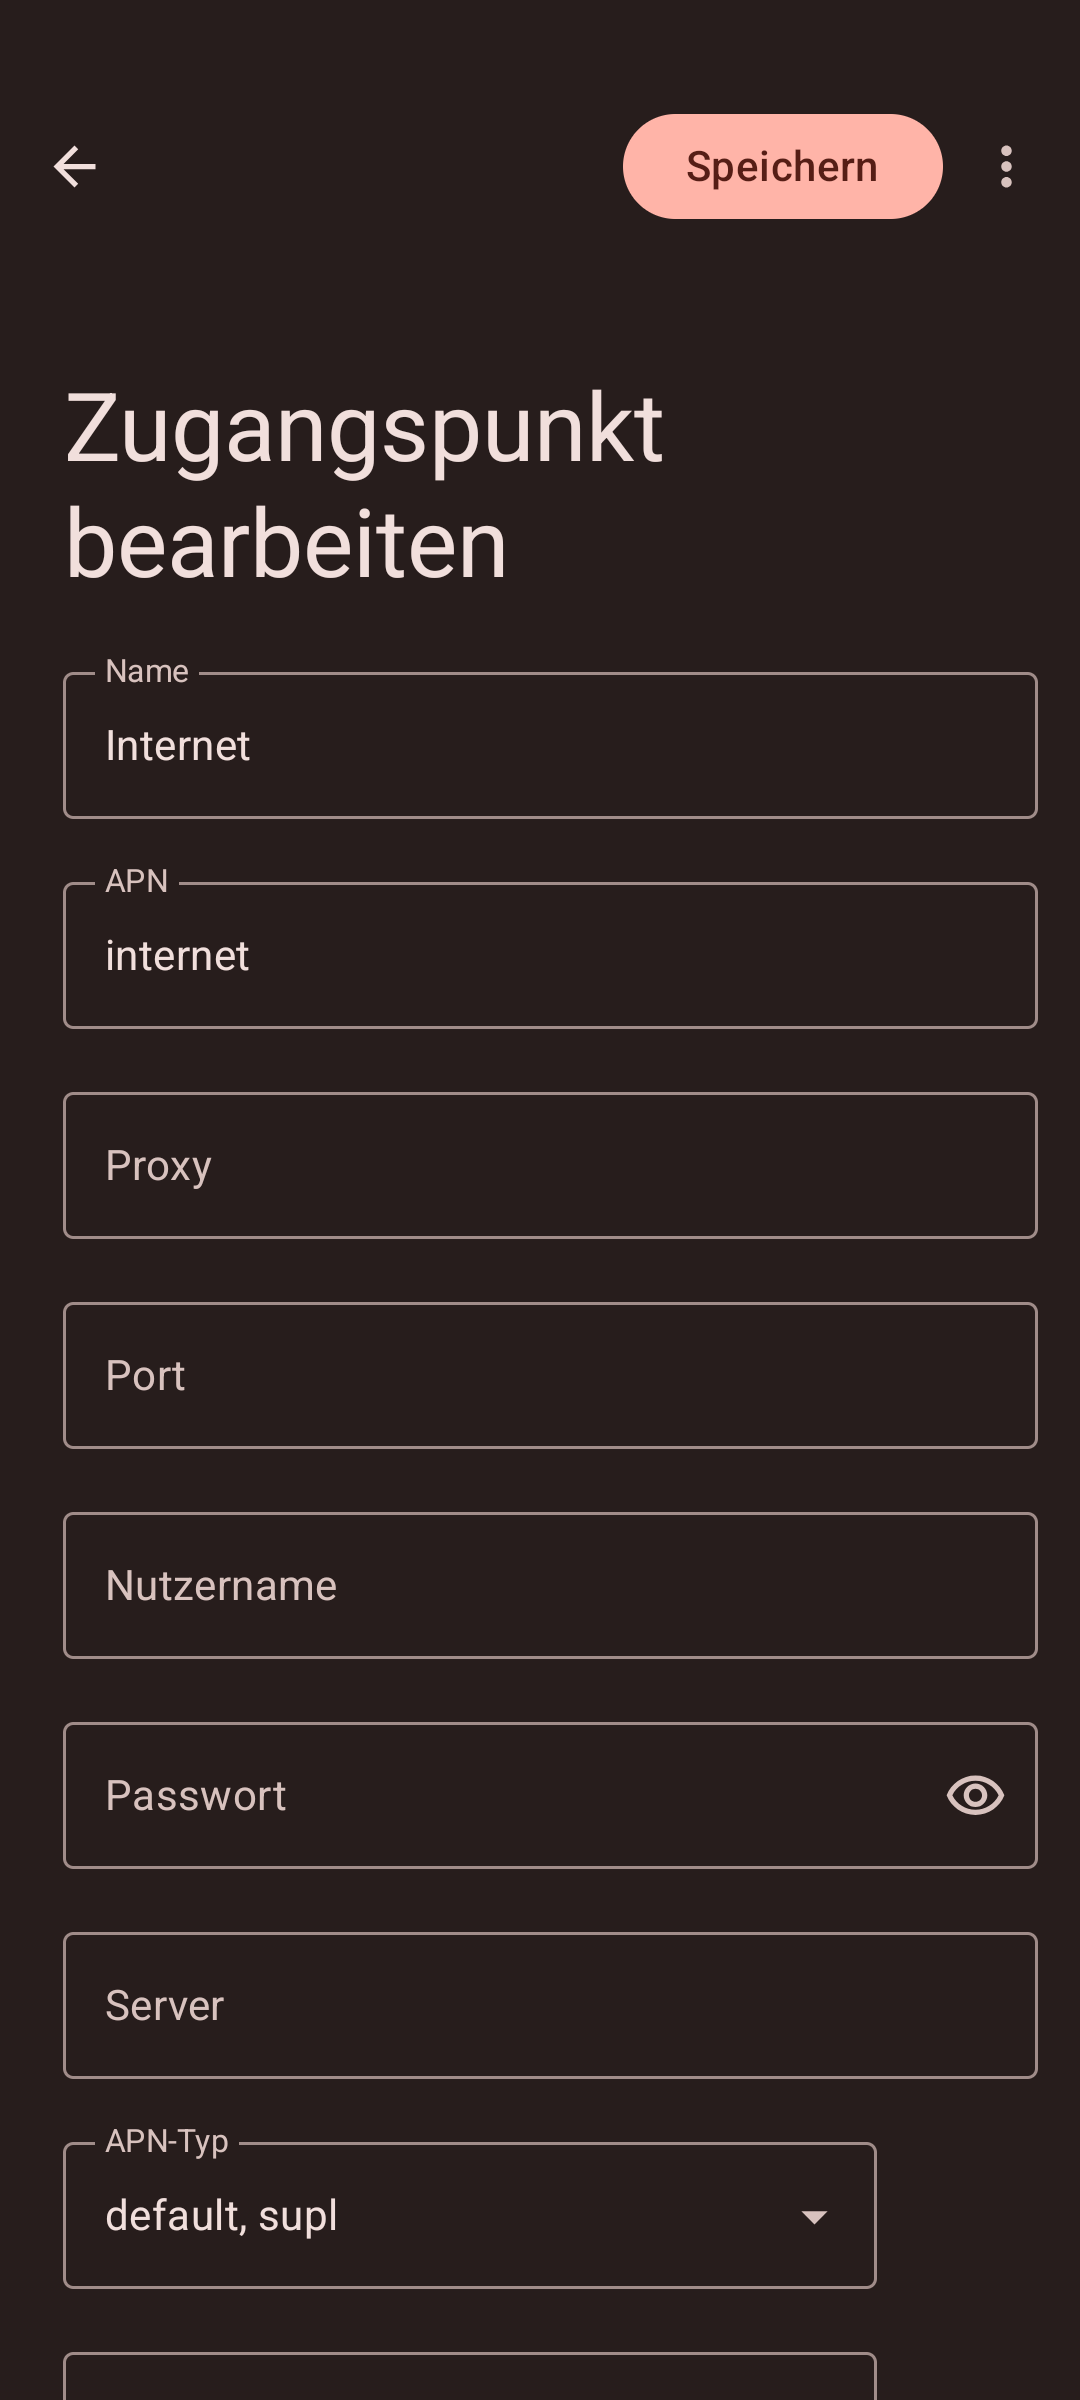Click the entered text 'Internet' under Name
The height and width of the screenshot is (2400, 1080).
click(178, 746)
